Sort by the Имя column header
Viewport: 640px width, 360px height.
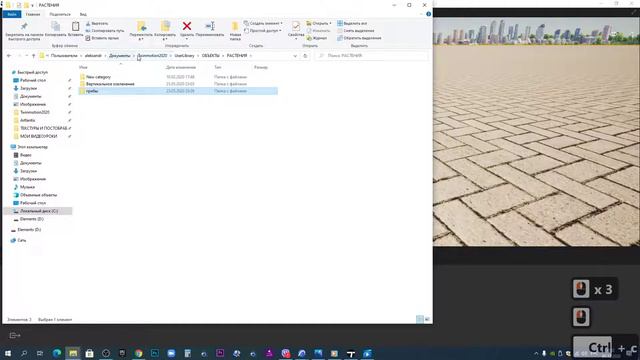[x=83, y=67]
